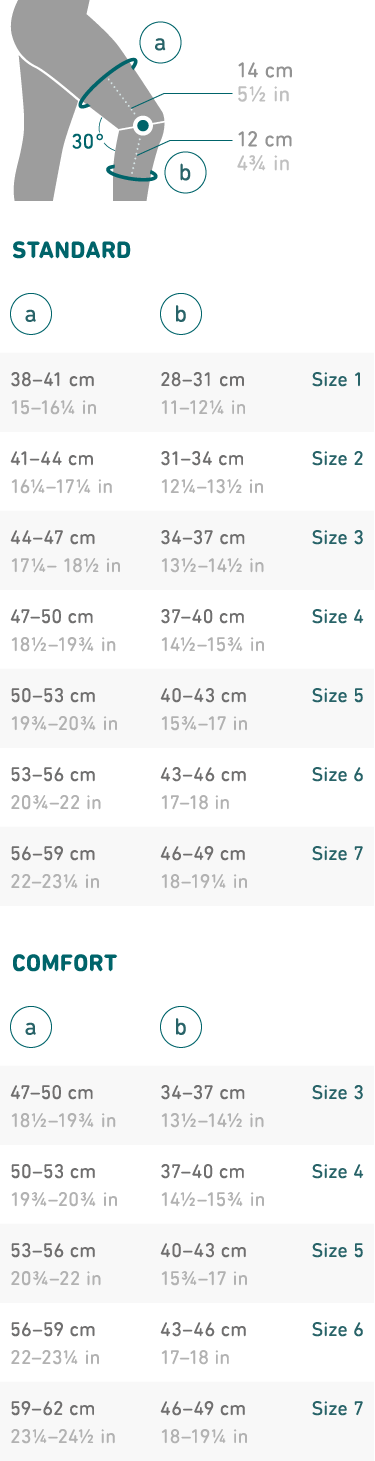Click the 59–62 cm value in Comfort
Image resolution: width=375 pixels, height=1461 pixels.
[x=52, y=1409]
